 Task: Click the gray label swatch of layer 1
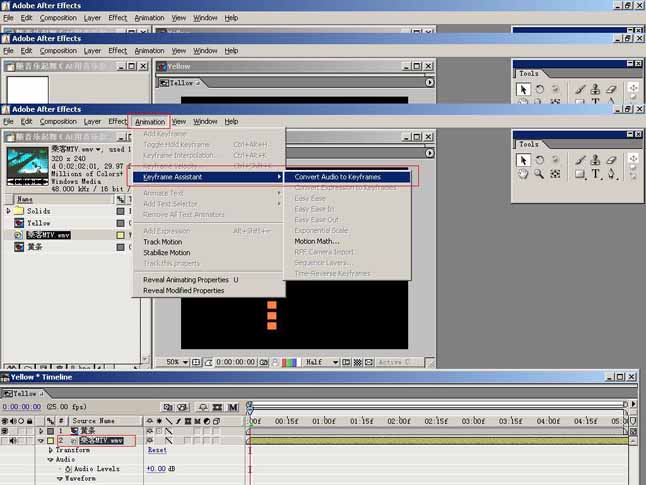[50, 431]
